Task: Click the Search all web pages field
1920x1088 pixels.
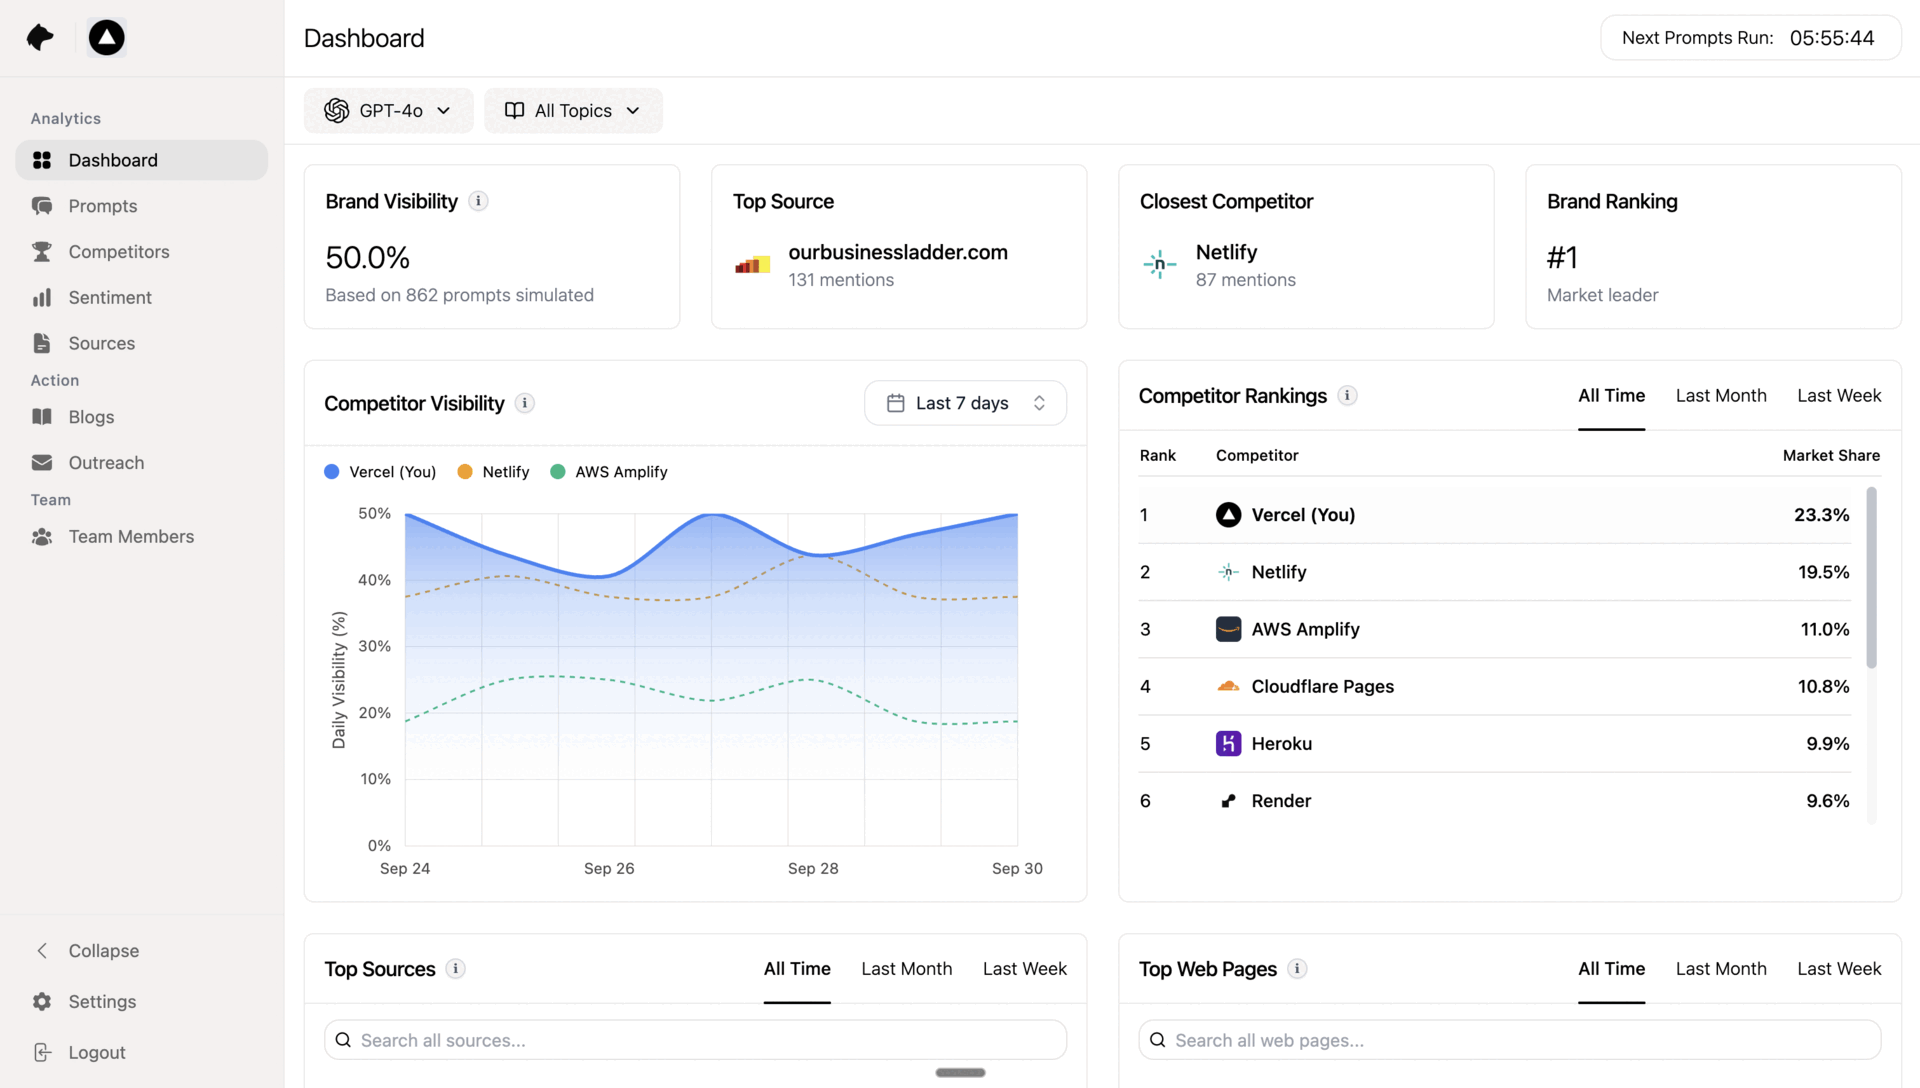Action: point(1509,1040)
